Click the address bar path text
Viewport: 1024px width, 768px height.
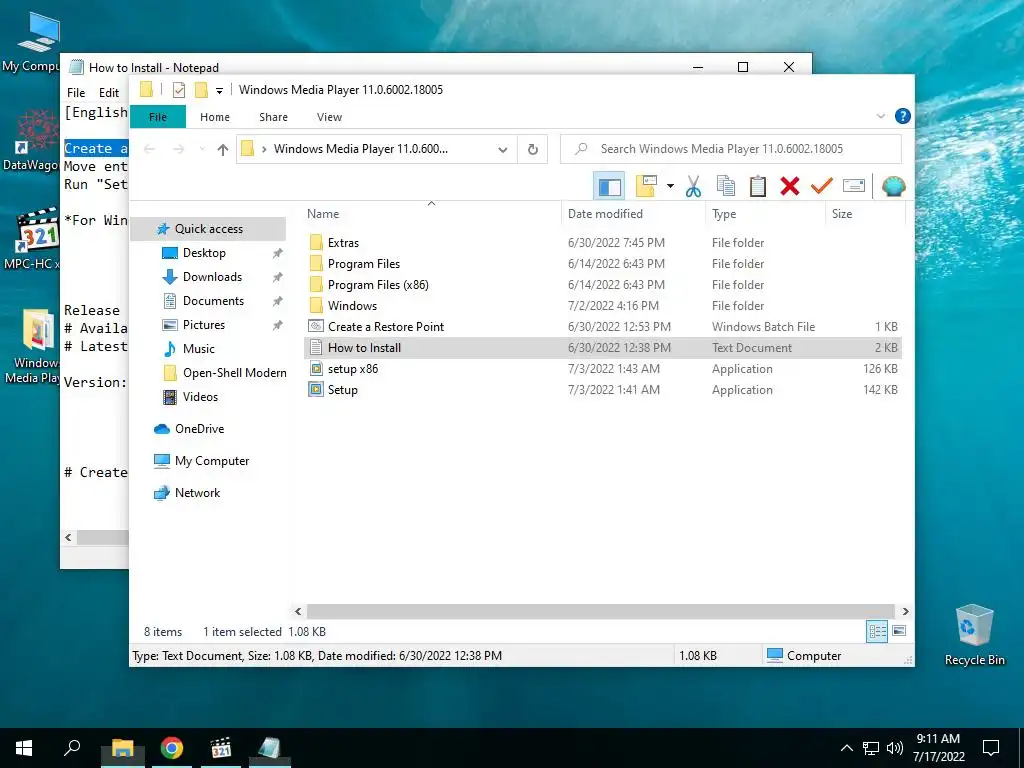click(x=360, y=149)
